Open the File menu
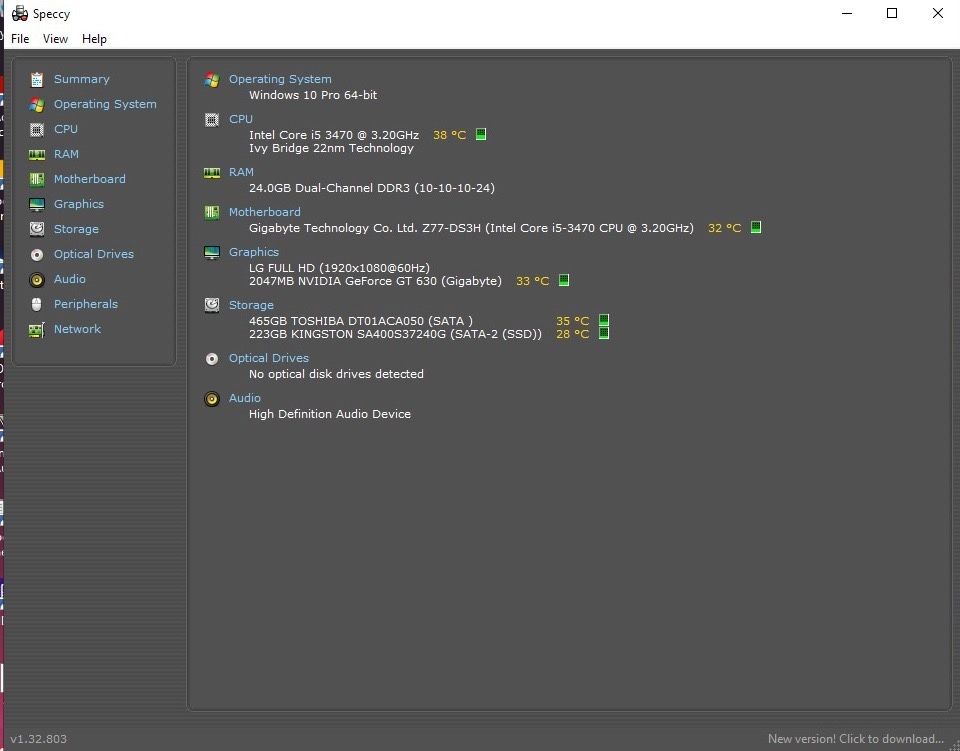 (20, 39)
